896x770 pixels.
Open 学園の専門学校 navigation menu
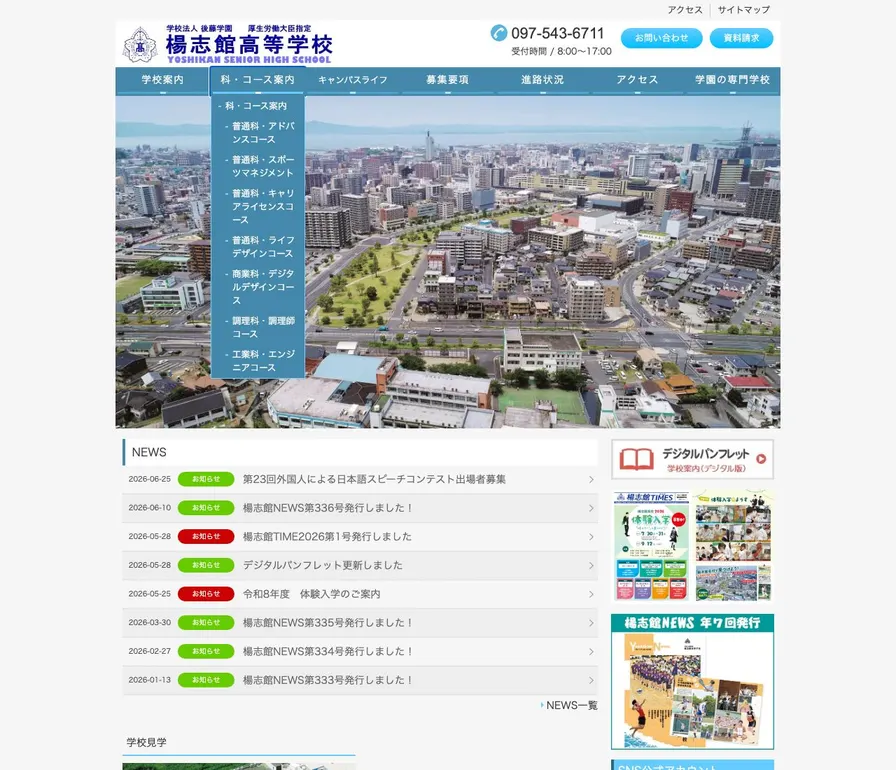[733, 80]
